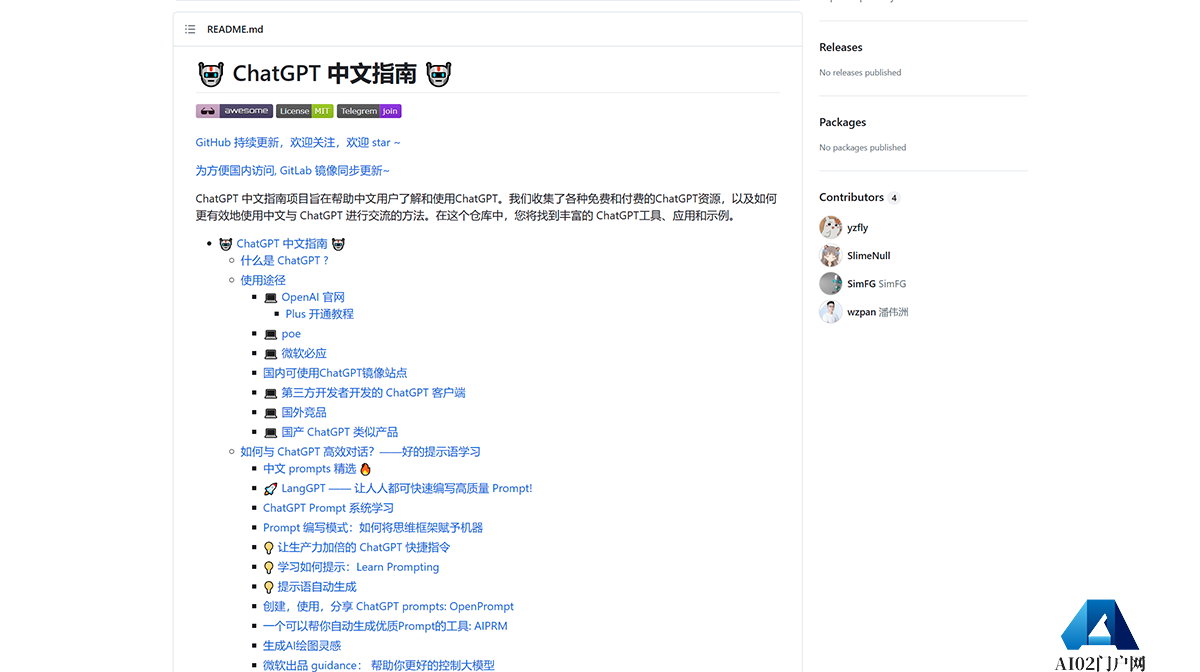Open SimFG contributor avatar
This screenshot has height=672, width=1200.
[830, 283]
